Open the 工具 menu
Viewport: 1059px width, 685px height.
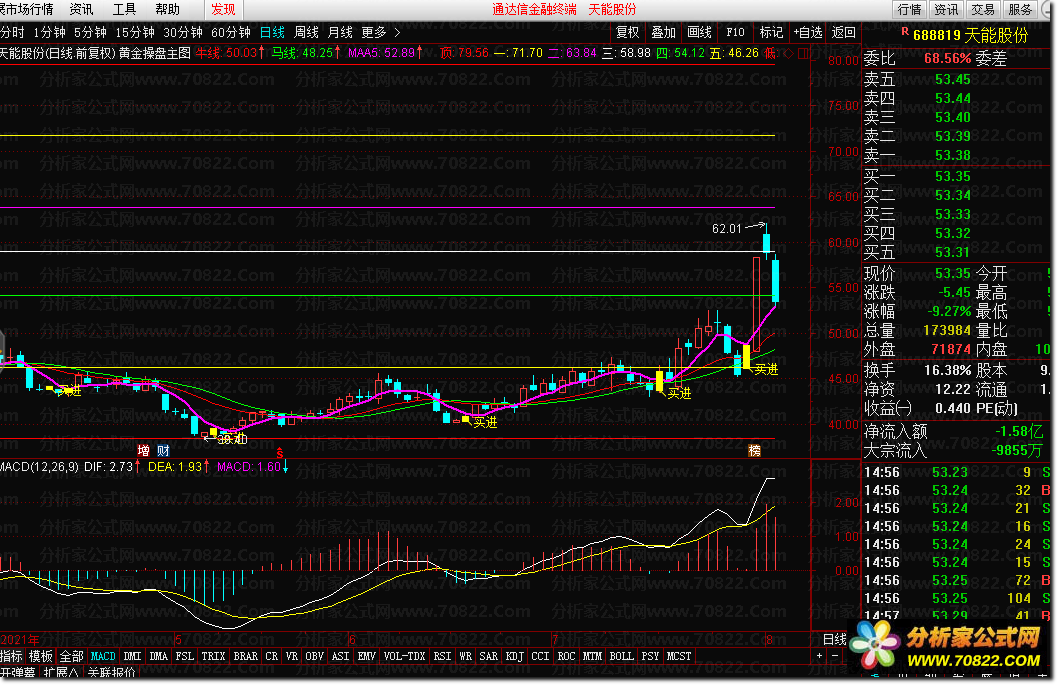click(124, 9)
